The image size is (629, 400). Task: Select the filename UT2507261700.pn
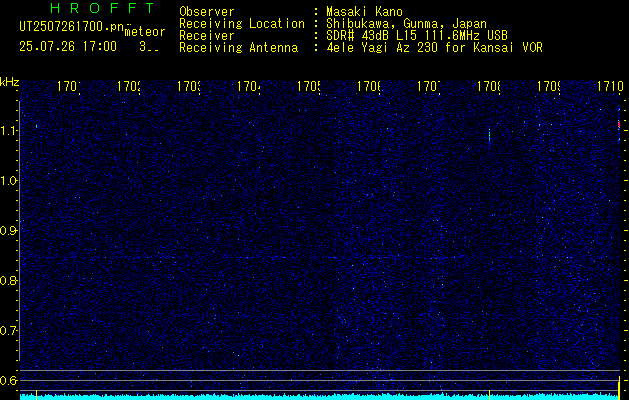coord(72,27)
